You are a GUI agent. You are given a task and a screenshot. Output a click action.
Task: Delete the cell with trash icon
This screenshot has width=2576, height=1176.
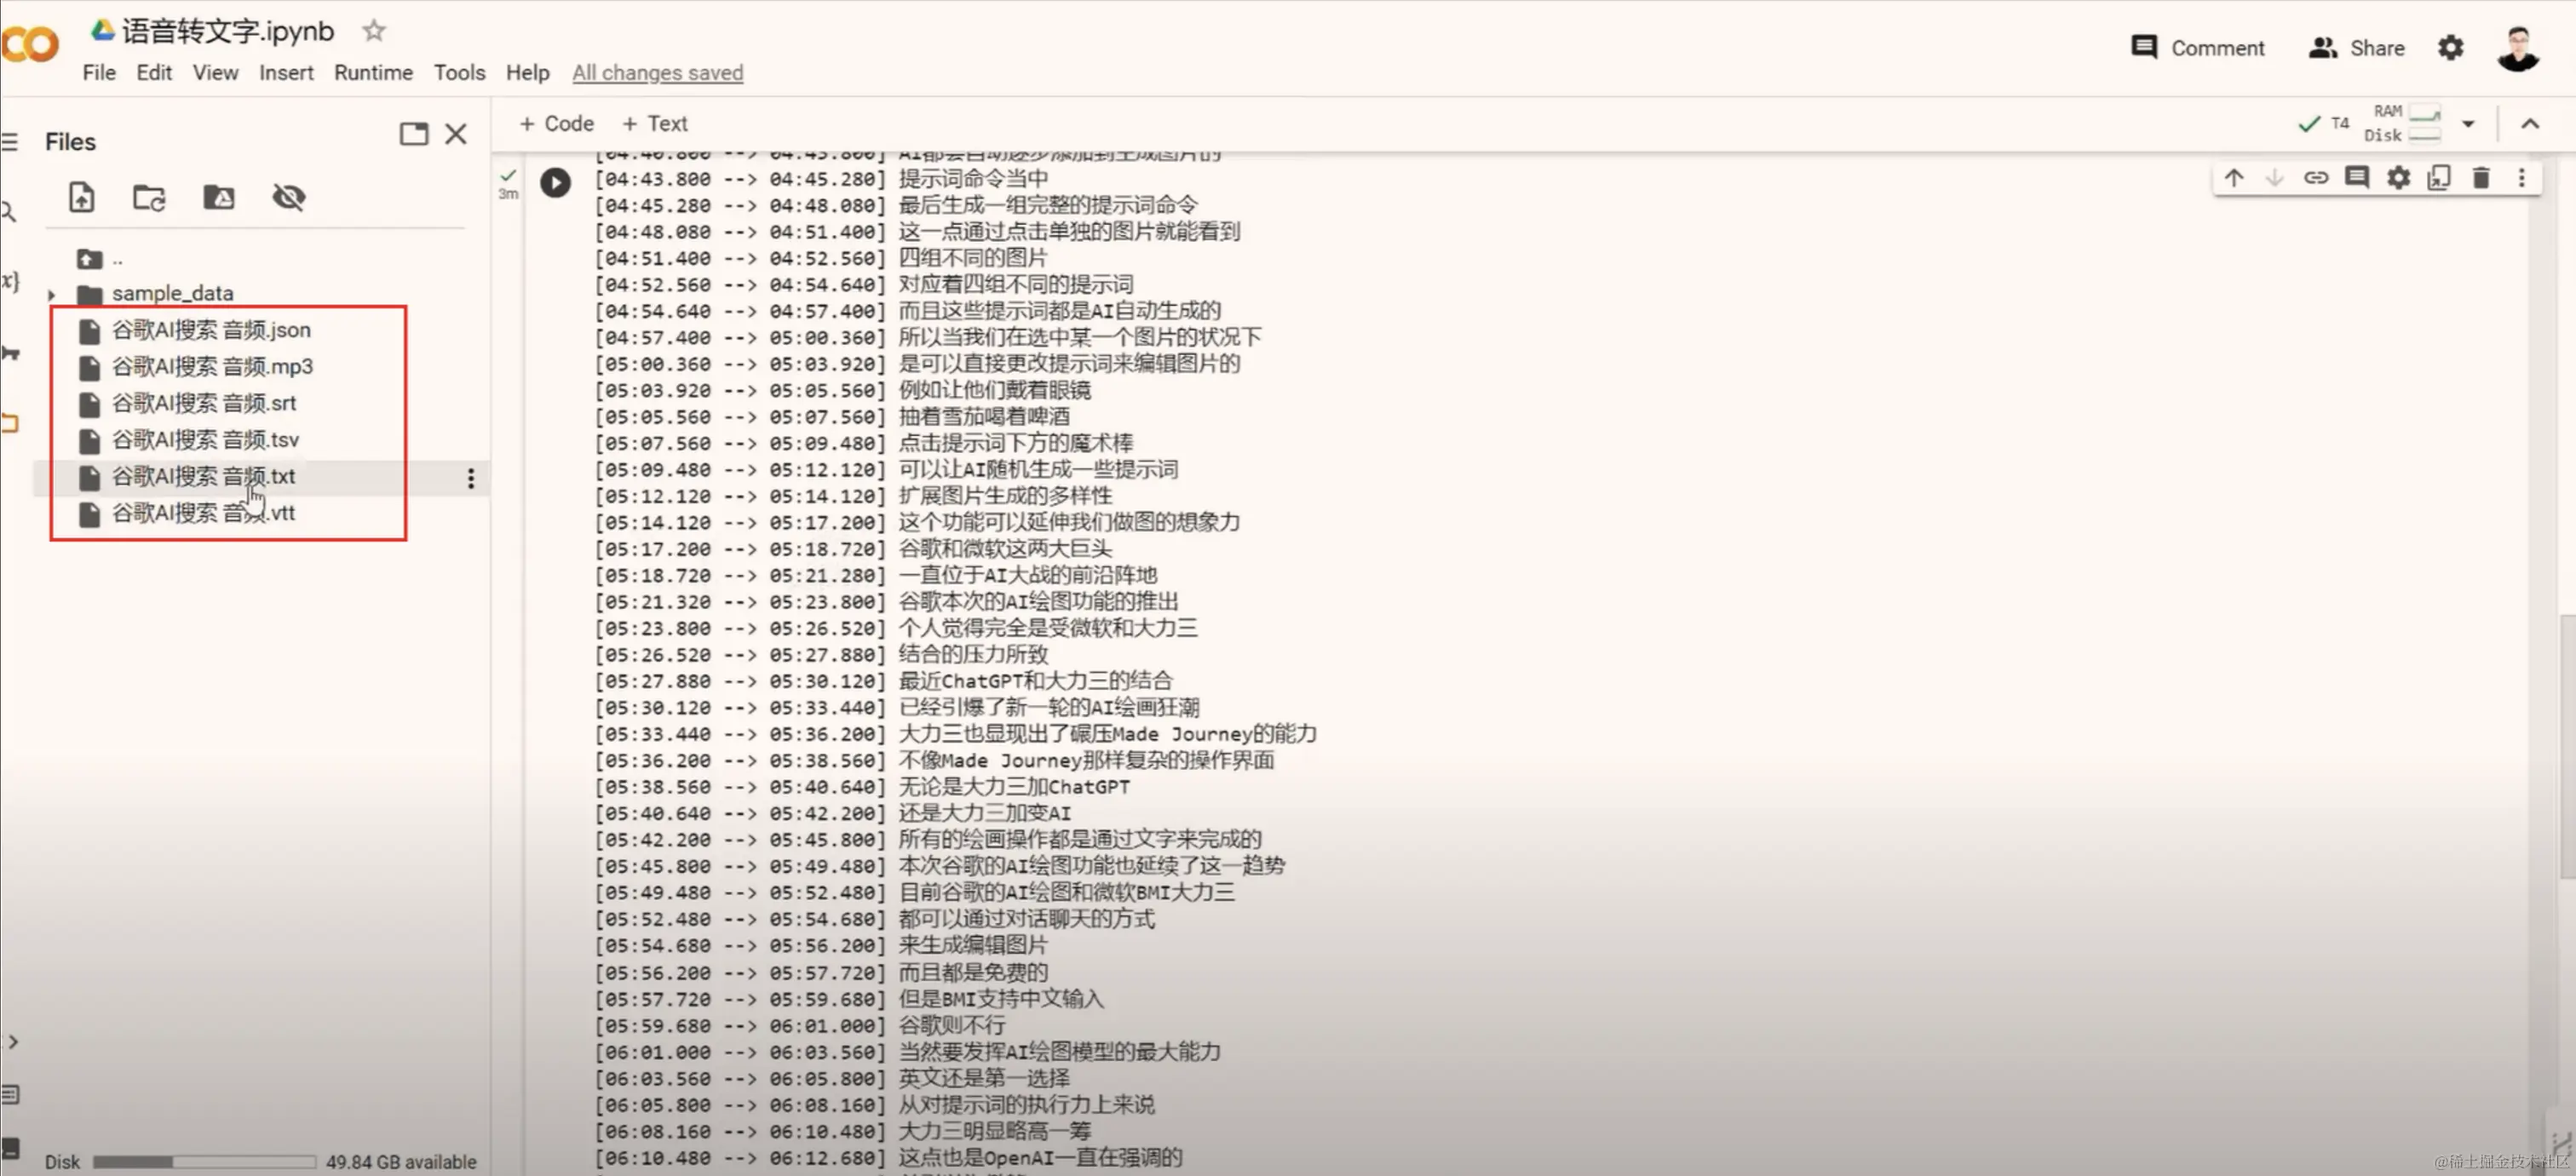pyautogui.click(x=2480, y=178)
